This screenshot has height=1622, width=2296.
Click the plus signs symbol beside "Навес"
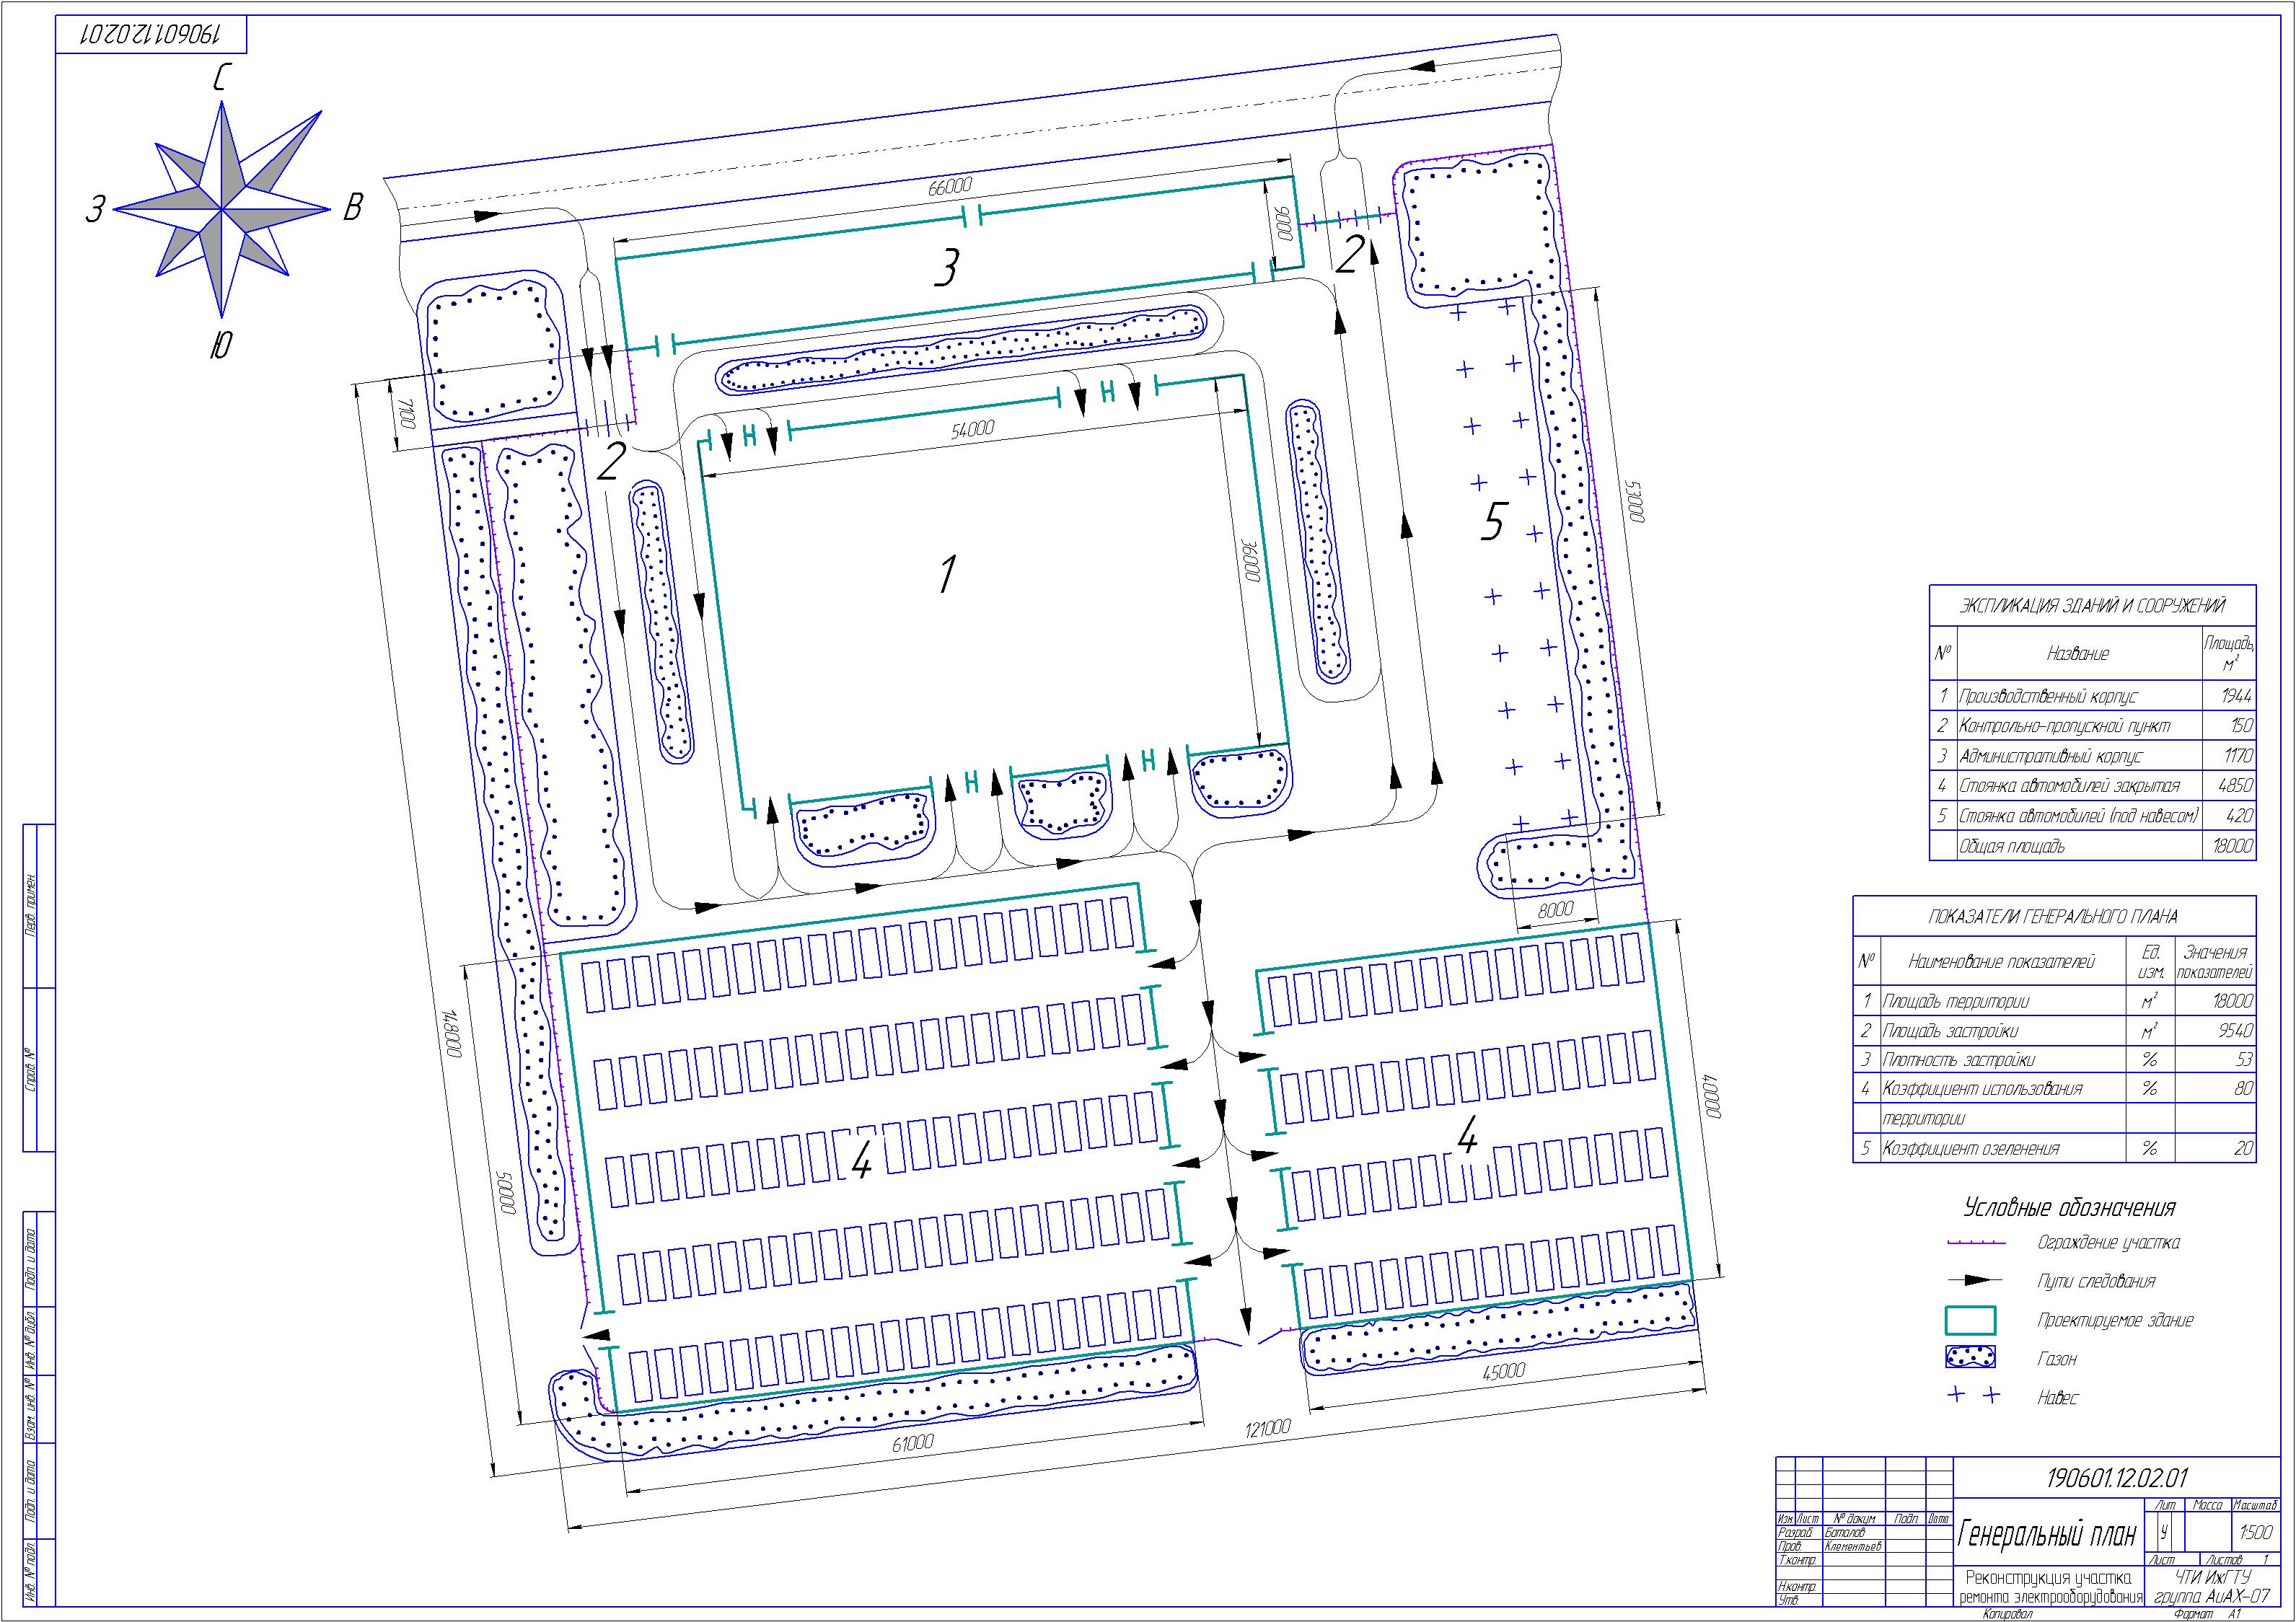click(1974, 1396)
